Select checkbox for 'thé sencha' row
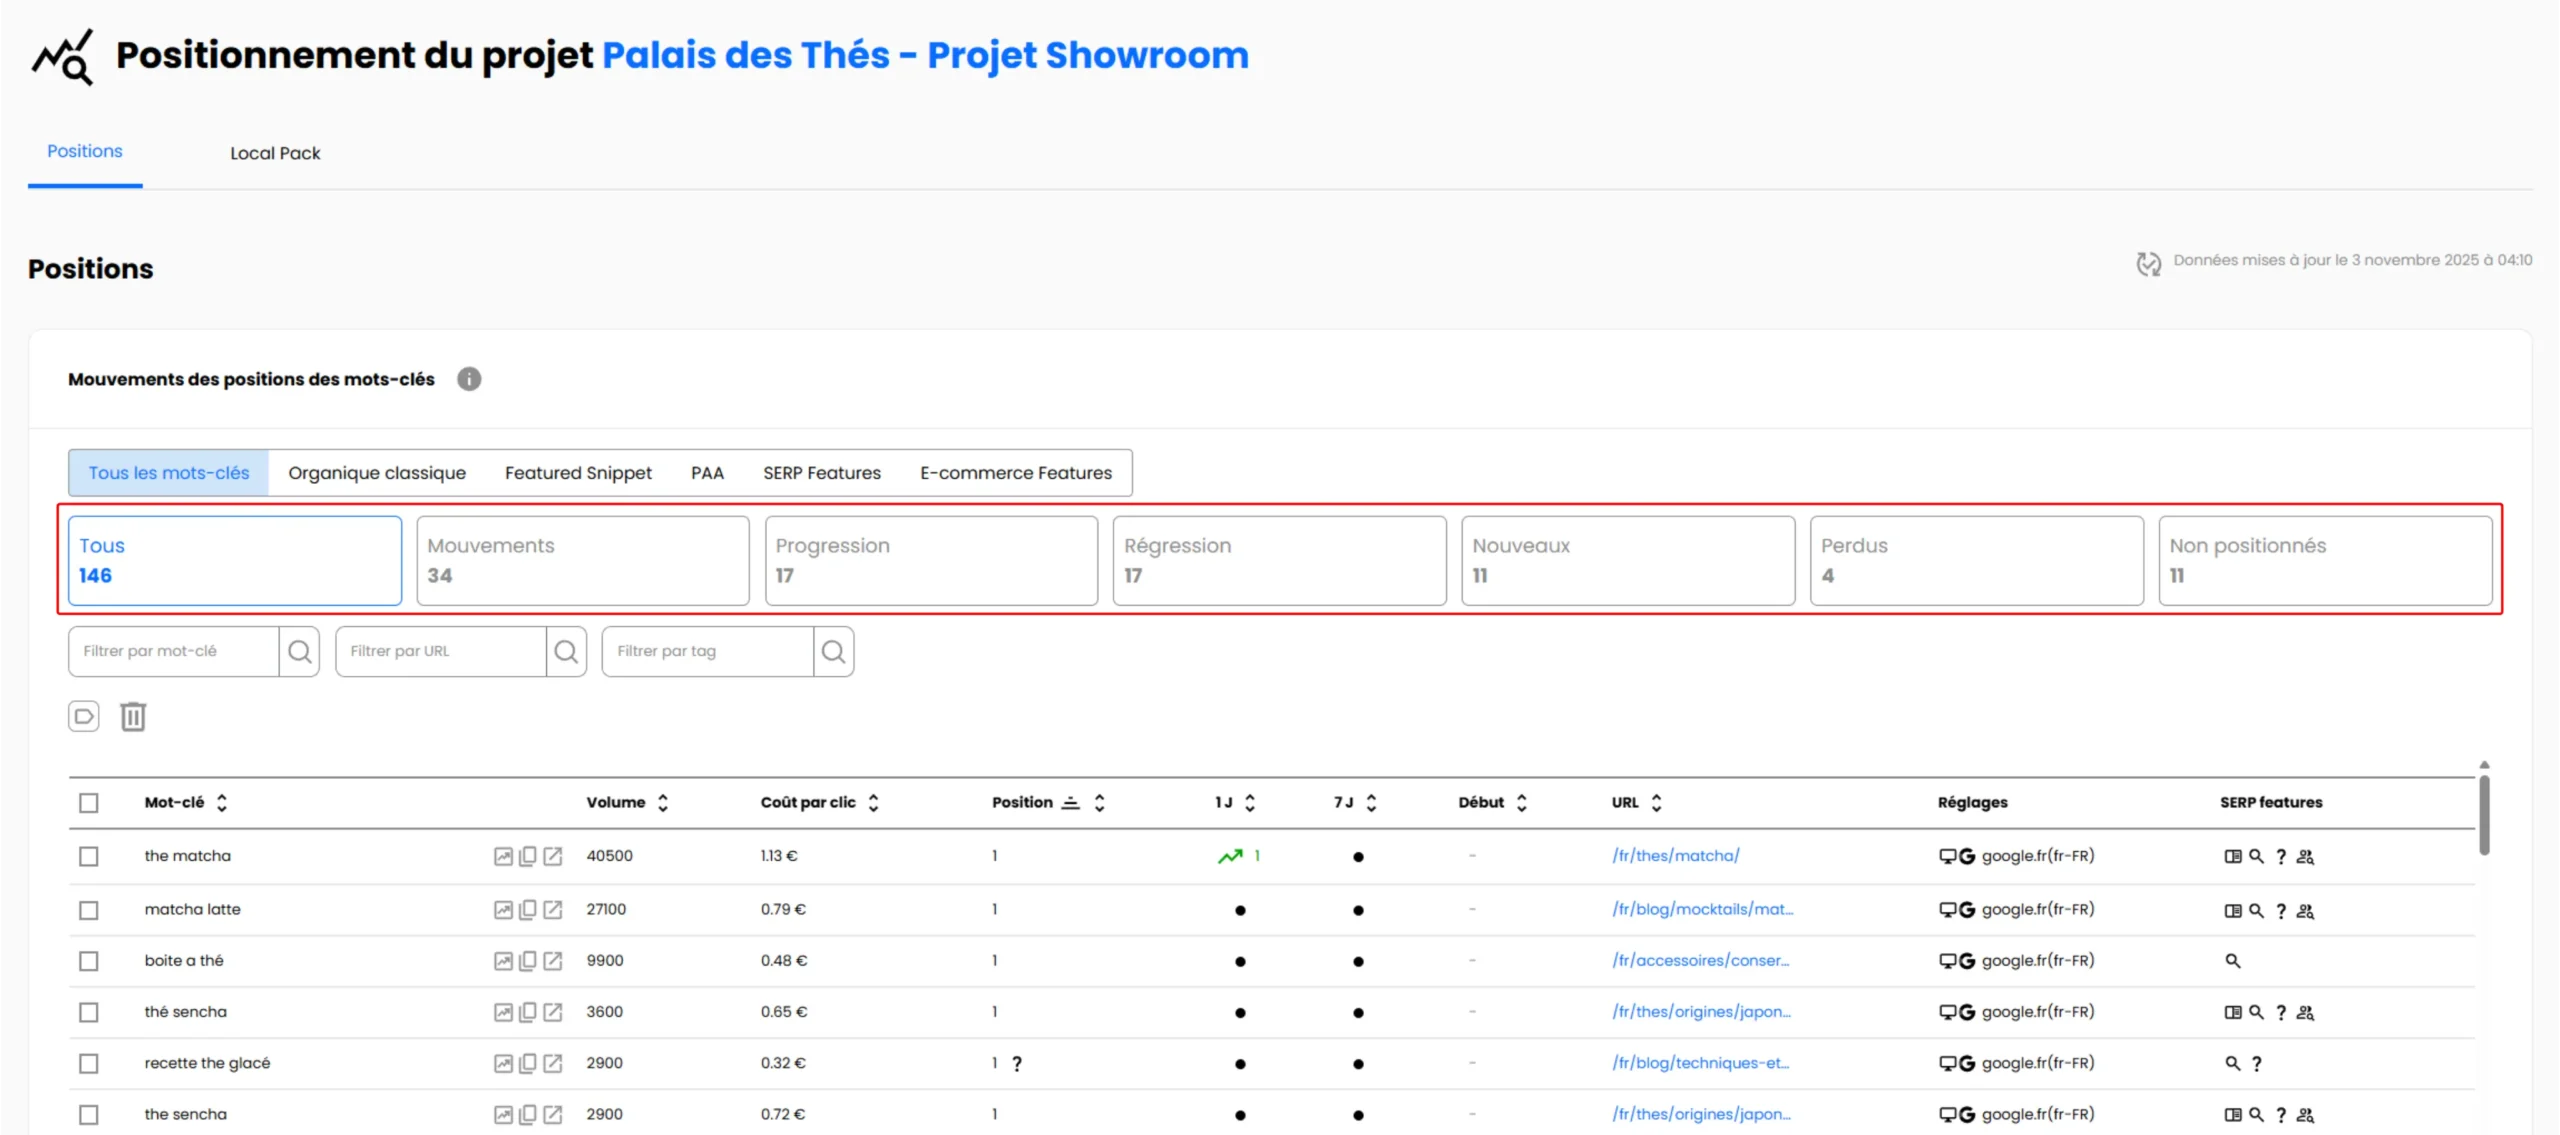Screen dimensions: 2560x1135 89,1012
